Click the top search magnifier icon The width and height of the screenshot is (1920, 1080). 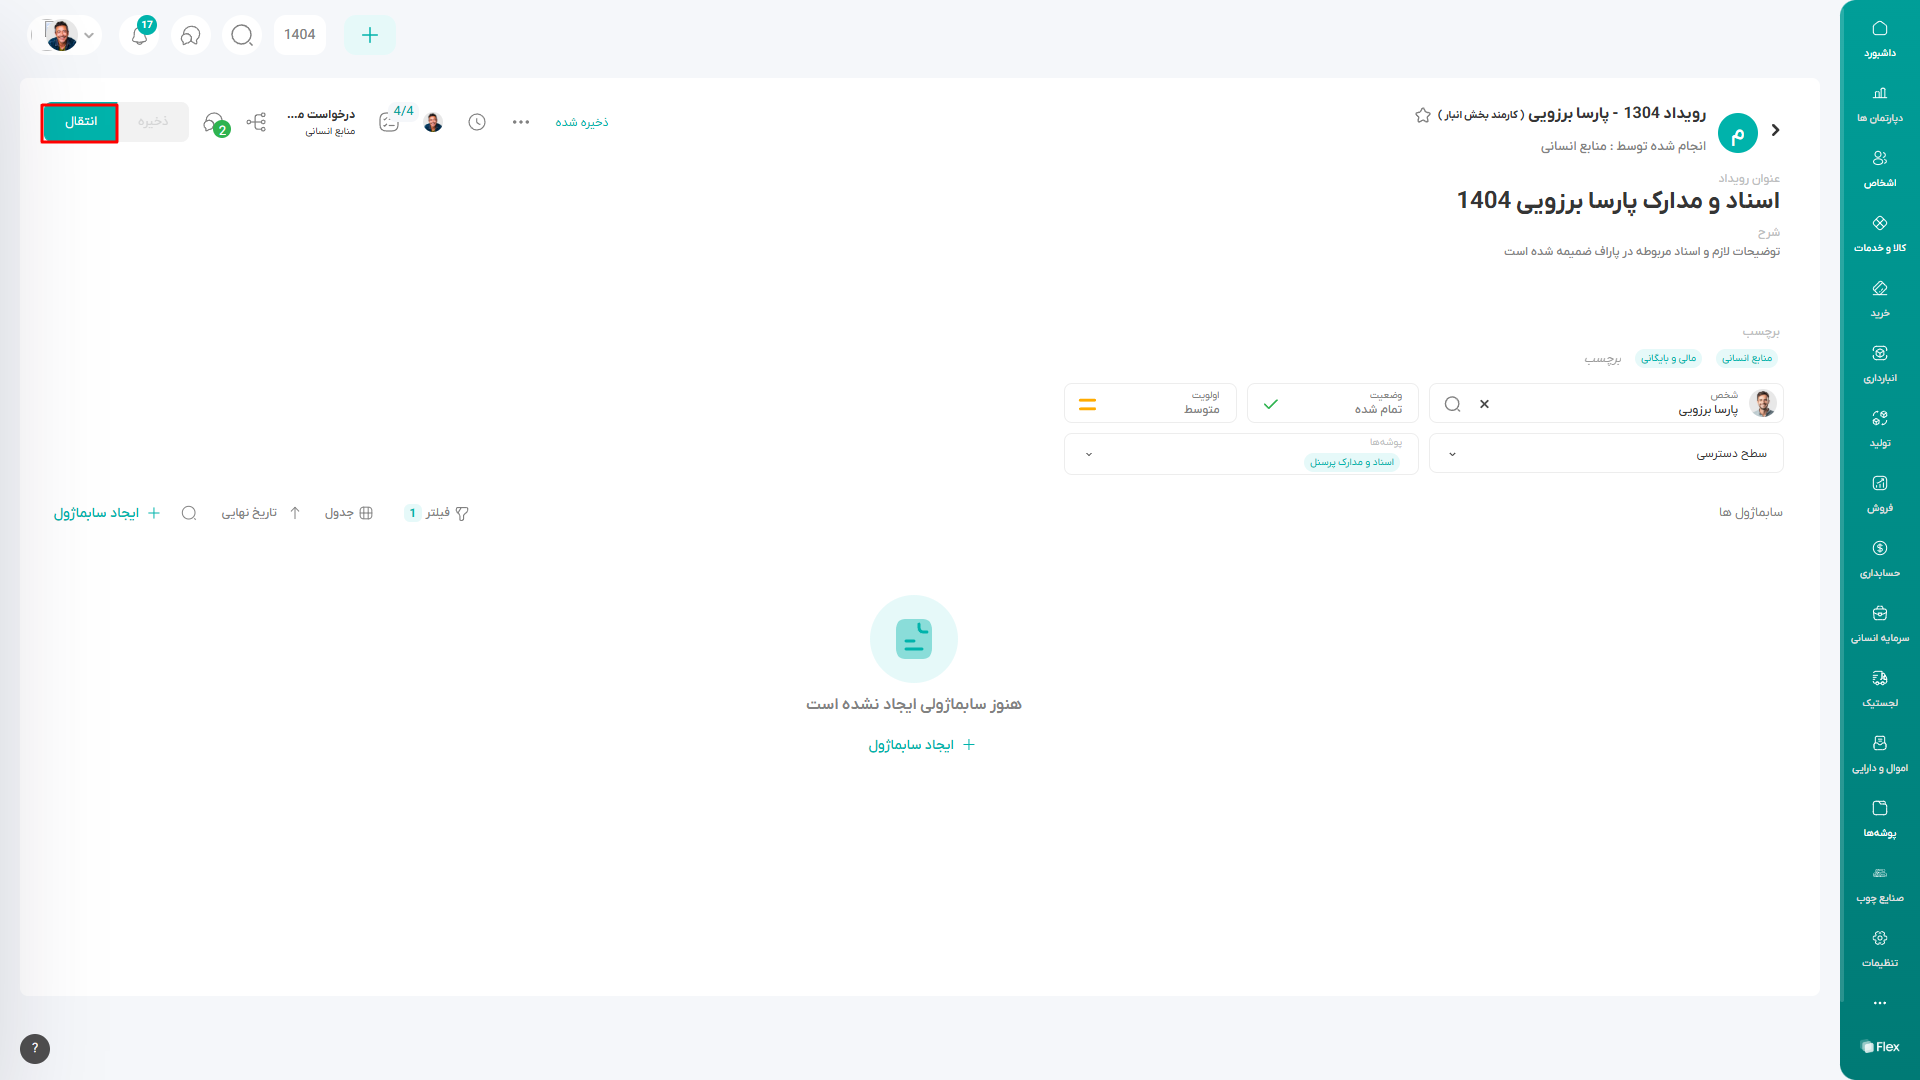click(242, 35)
